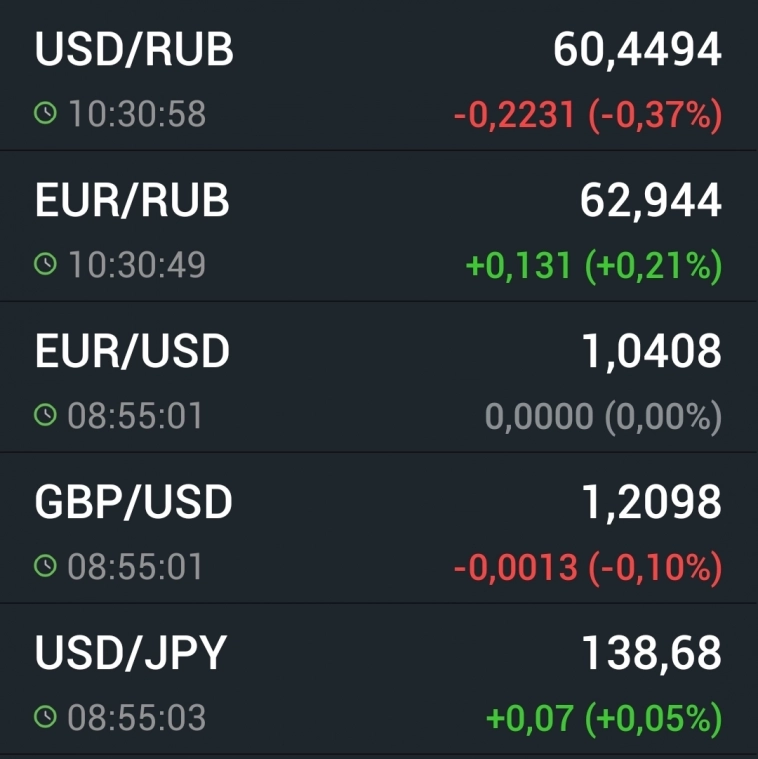Tap the GBP/USD rate 1,2098
This screenshot has width=758, height=759.
pos(650,503)
